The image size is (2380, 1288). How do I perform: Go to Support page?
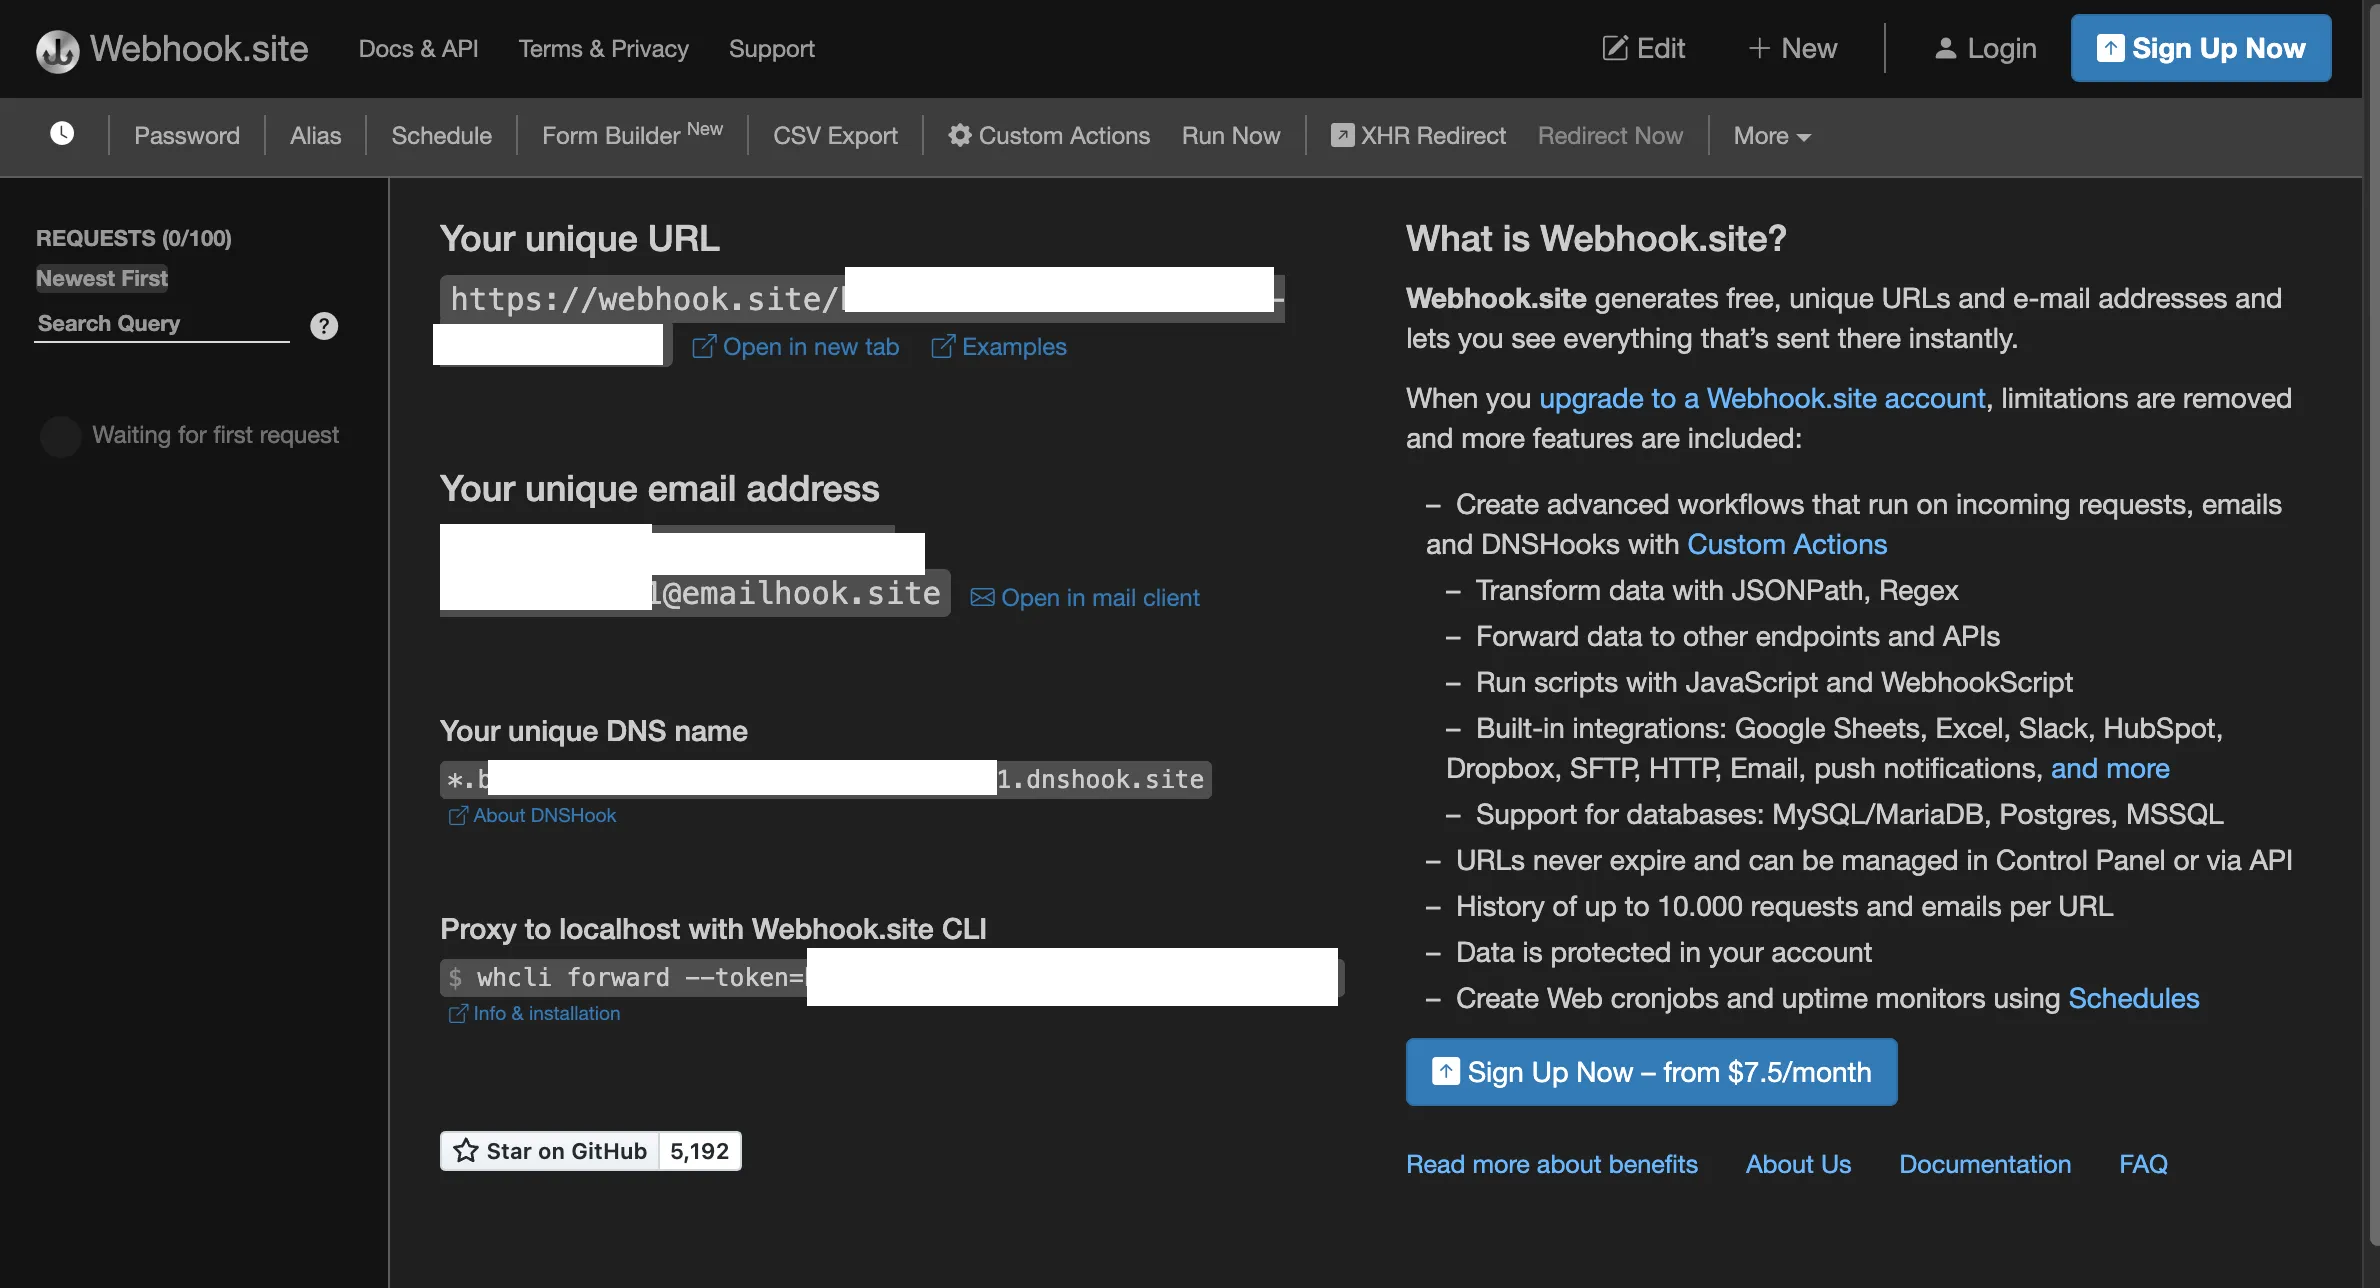point(771,49)
